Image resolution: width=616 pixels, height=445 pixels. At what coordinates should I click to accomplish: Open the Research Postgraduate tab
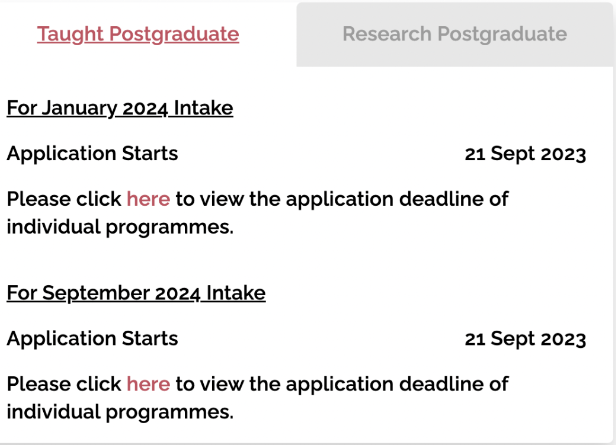454,34
